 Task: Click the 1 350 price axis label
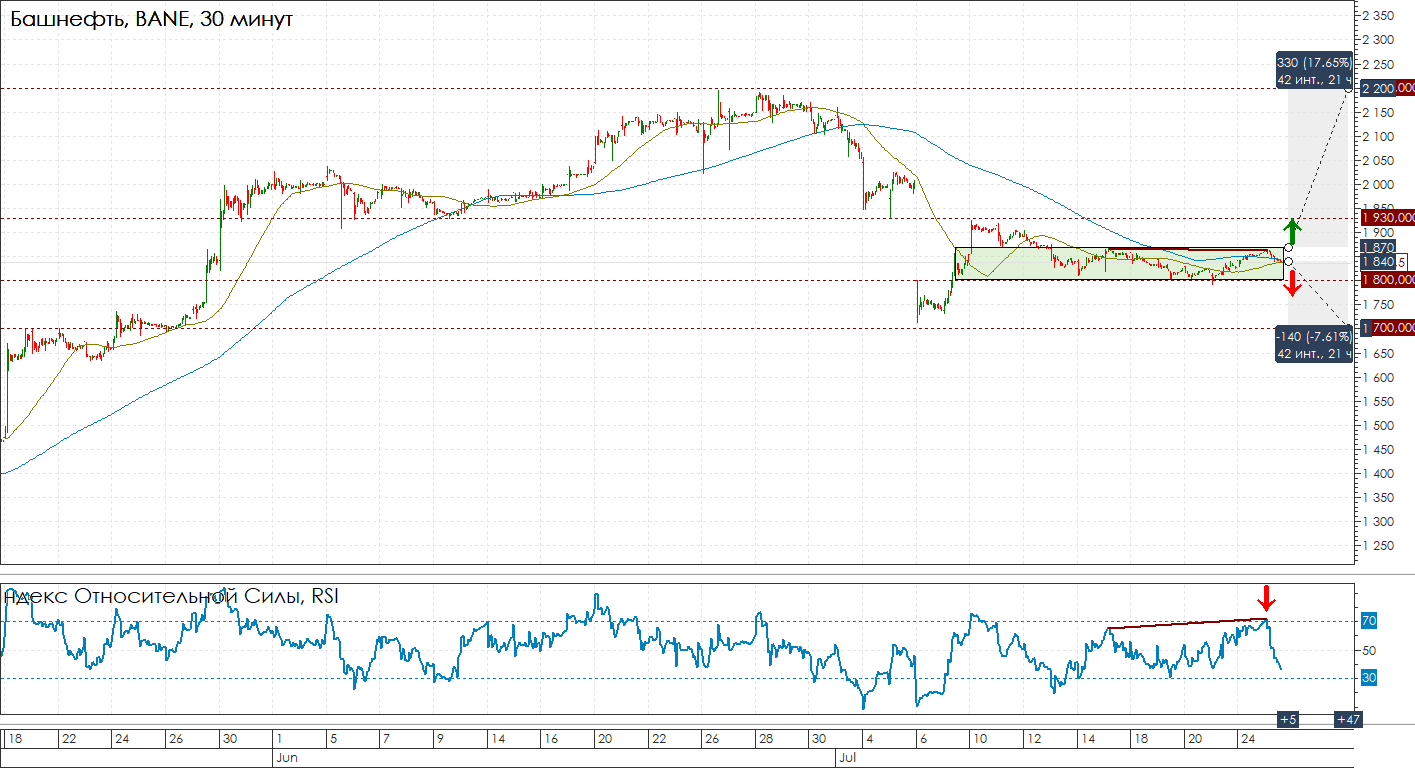[x=1378, y=497]
